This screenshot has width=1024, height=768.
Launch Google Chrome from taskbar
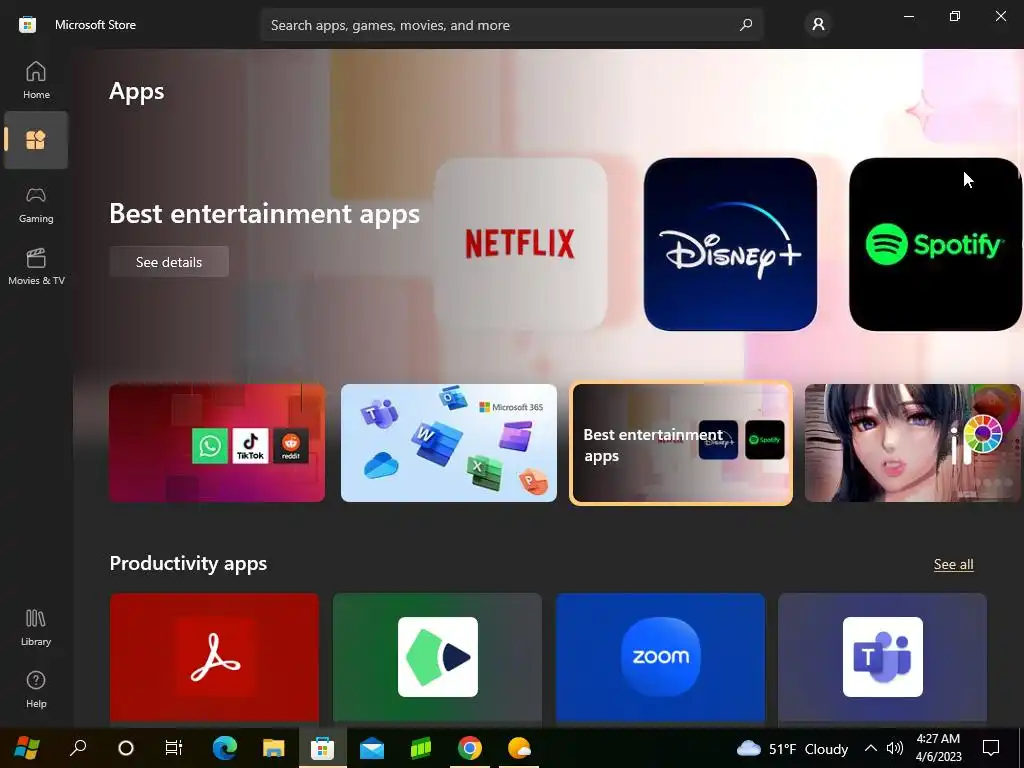(470, 748)
